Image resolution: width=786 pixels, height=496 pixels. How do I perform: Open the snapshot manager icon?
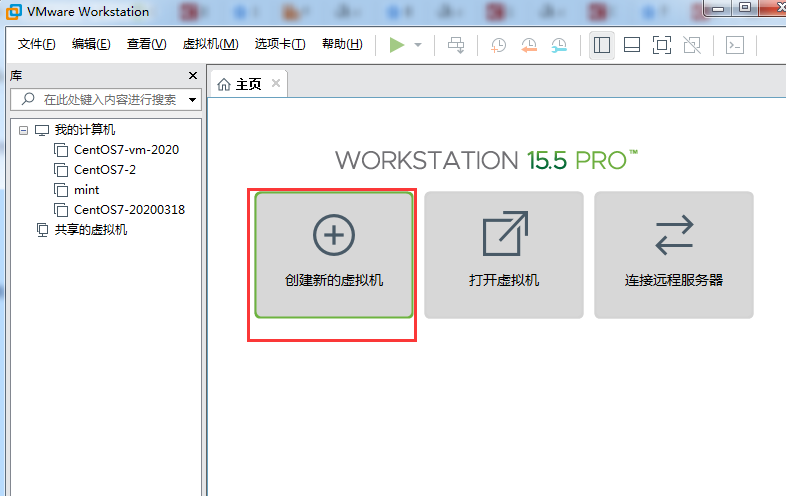(x=559, y=45)
